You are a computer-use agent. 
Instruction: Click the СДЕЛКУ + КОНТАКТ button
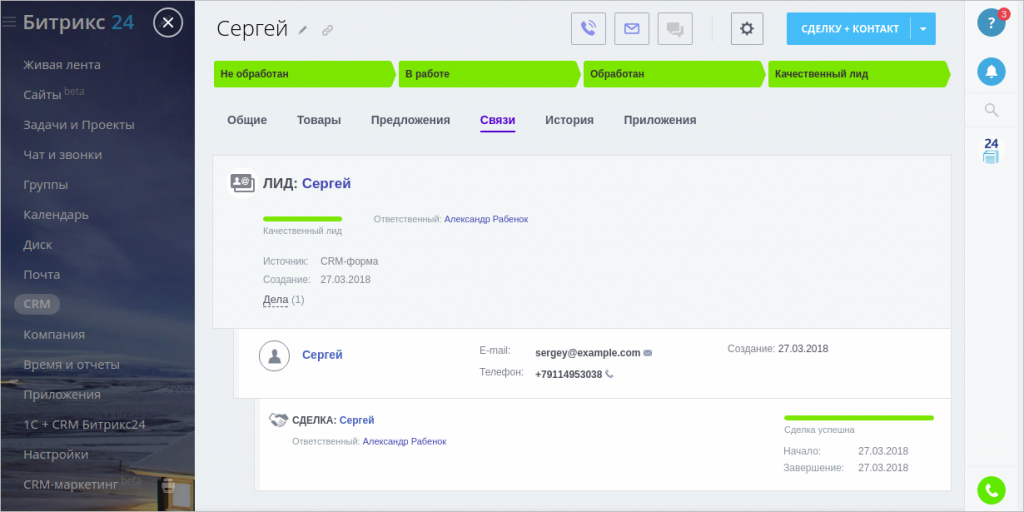point(849,29)
